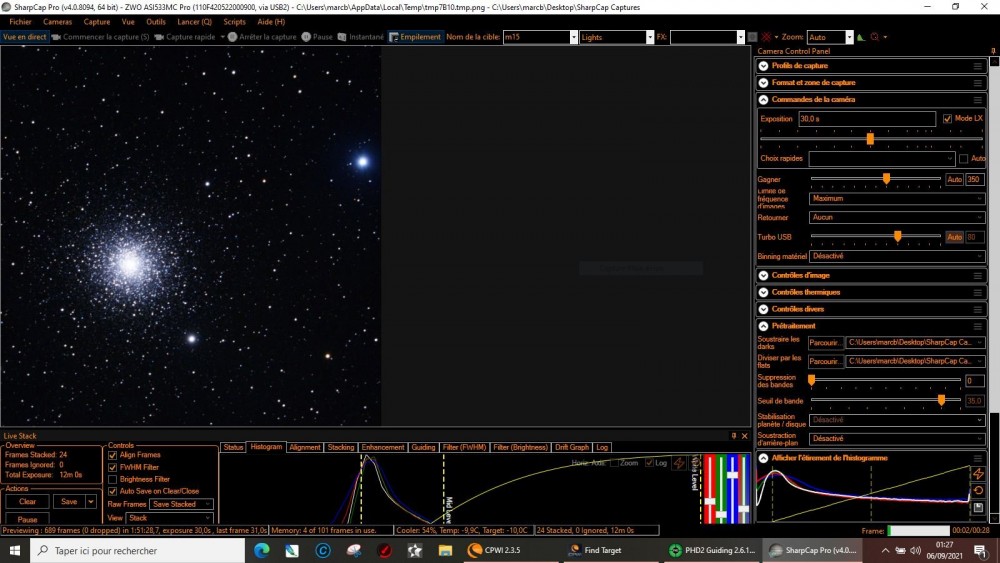The height and width of the screenshot is (563, 1000).
Task: Open the Profils de capture panel menu icon
Action: pos(977,66)
